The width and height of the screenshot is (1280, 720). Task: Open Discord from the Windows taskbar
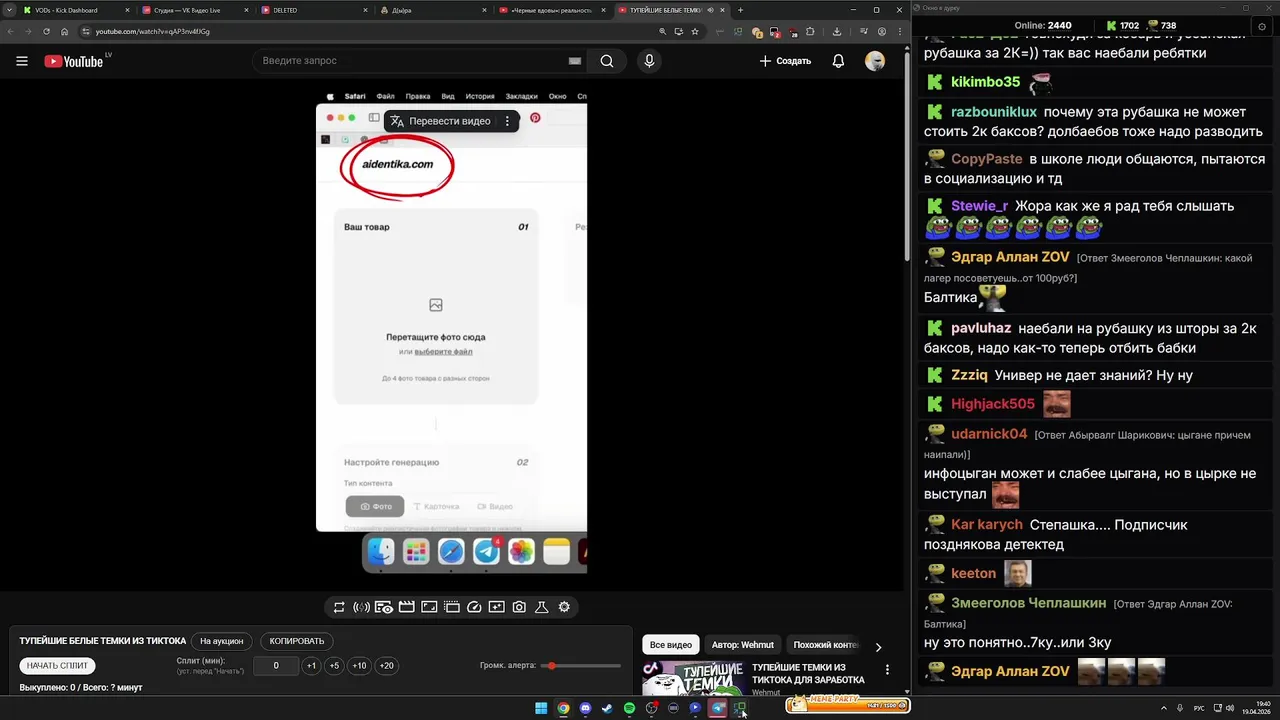pos(585,708)
